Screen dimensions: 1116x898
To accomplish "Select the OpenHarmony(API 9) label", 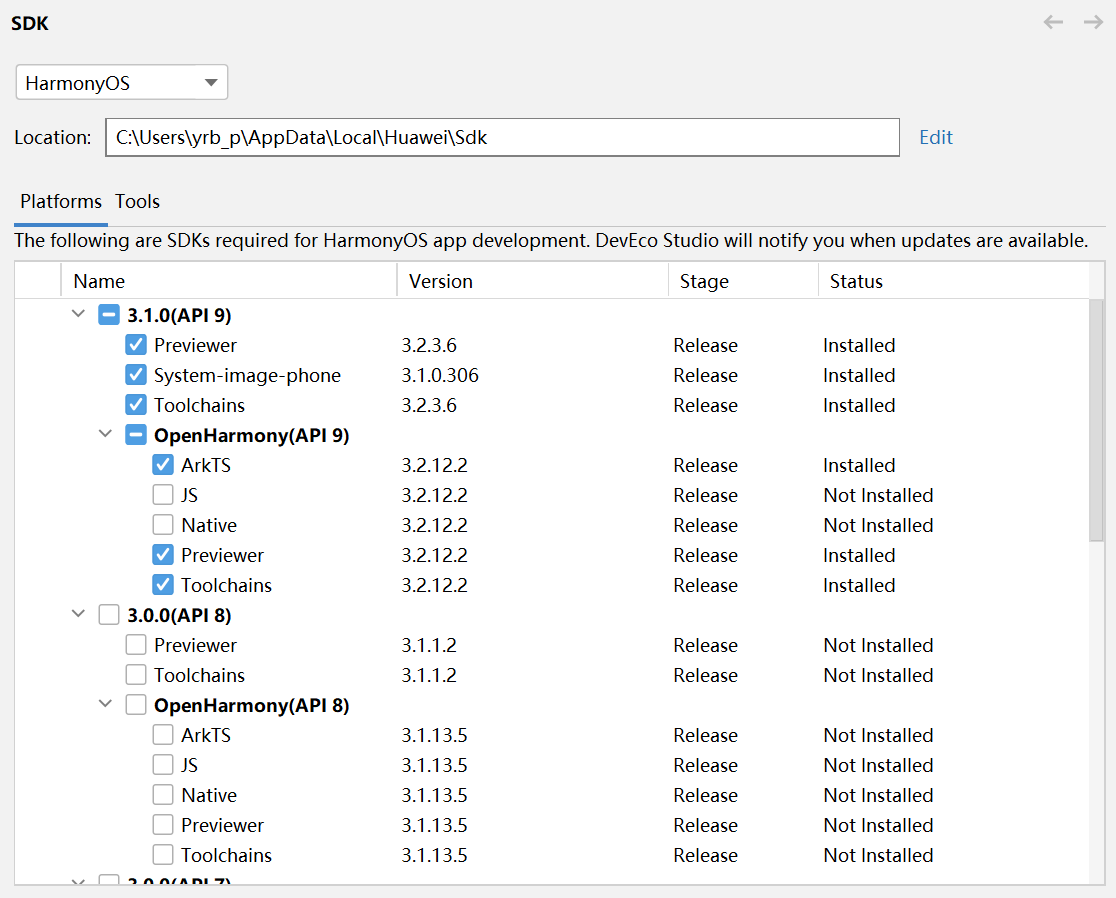I will click(x=251, y=435).
